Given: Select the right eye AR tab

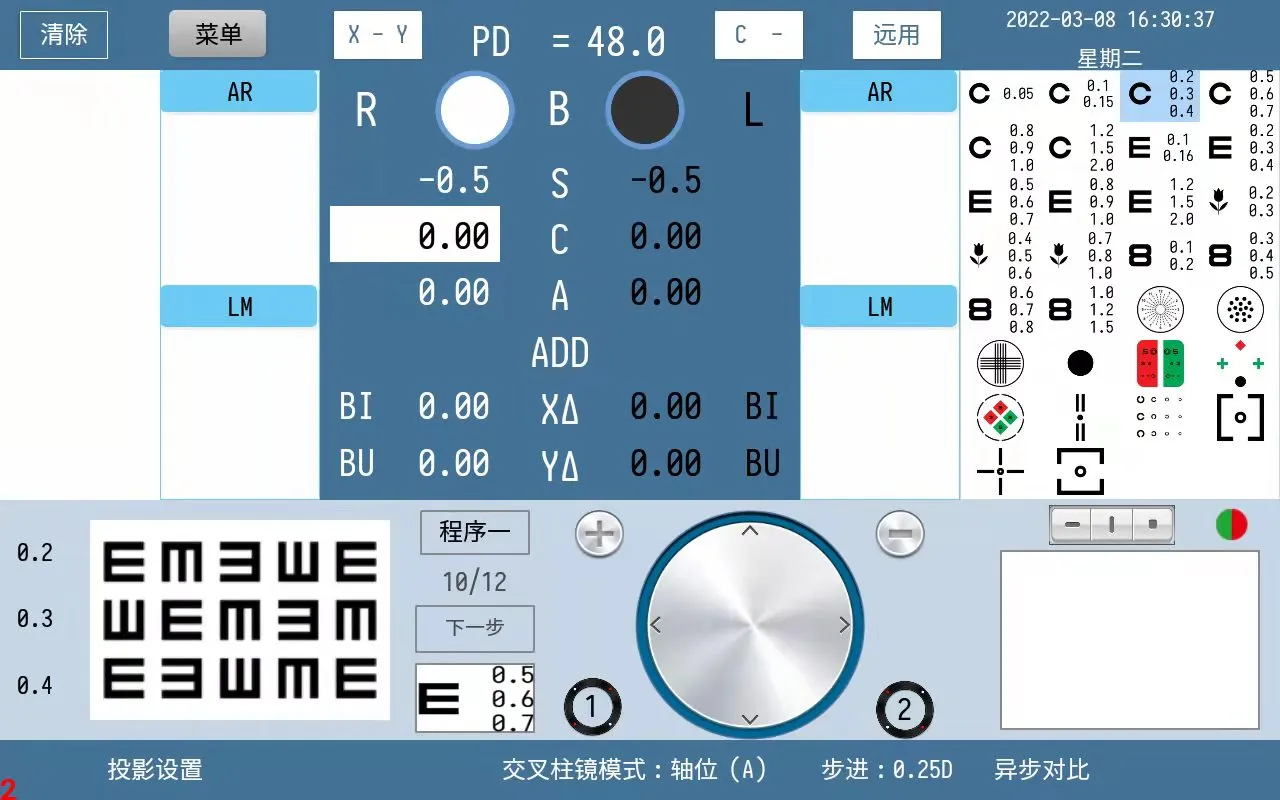Looking at the screenshot, I should click(x=239, y=92).
